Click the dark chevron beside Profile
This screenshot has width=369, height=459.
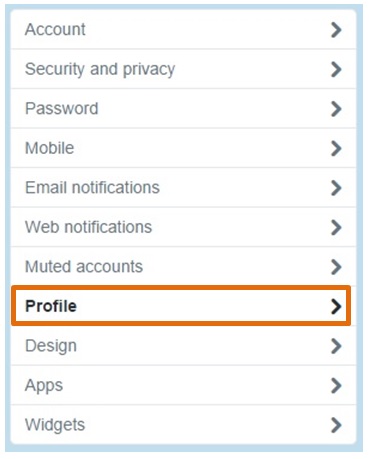point(336,306)
